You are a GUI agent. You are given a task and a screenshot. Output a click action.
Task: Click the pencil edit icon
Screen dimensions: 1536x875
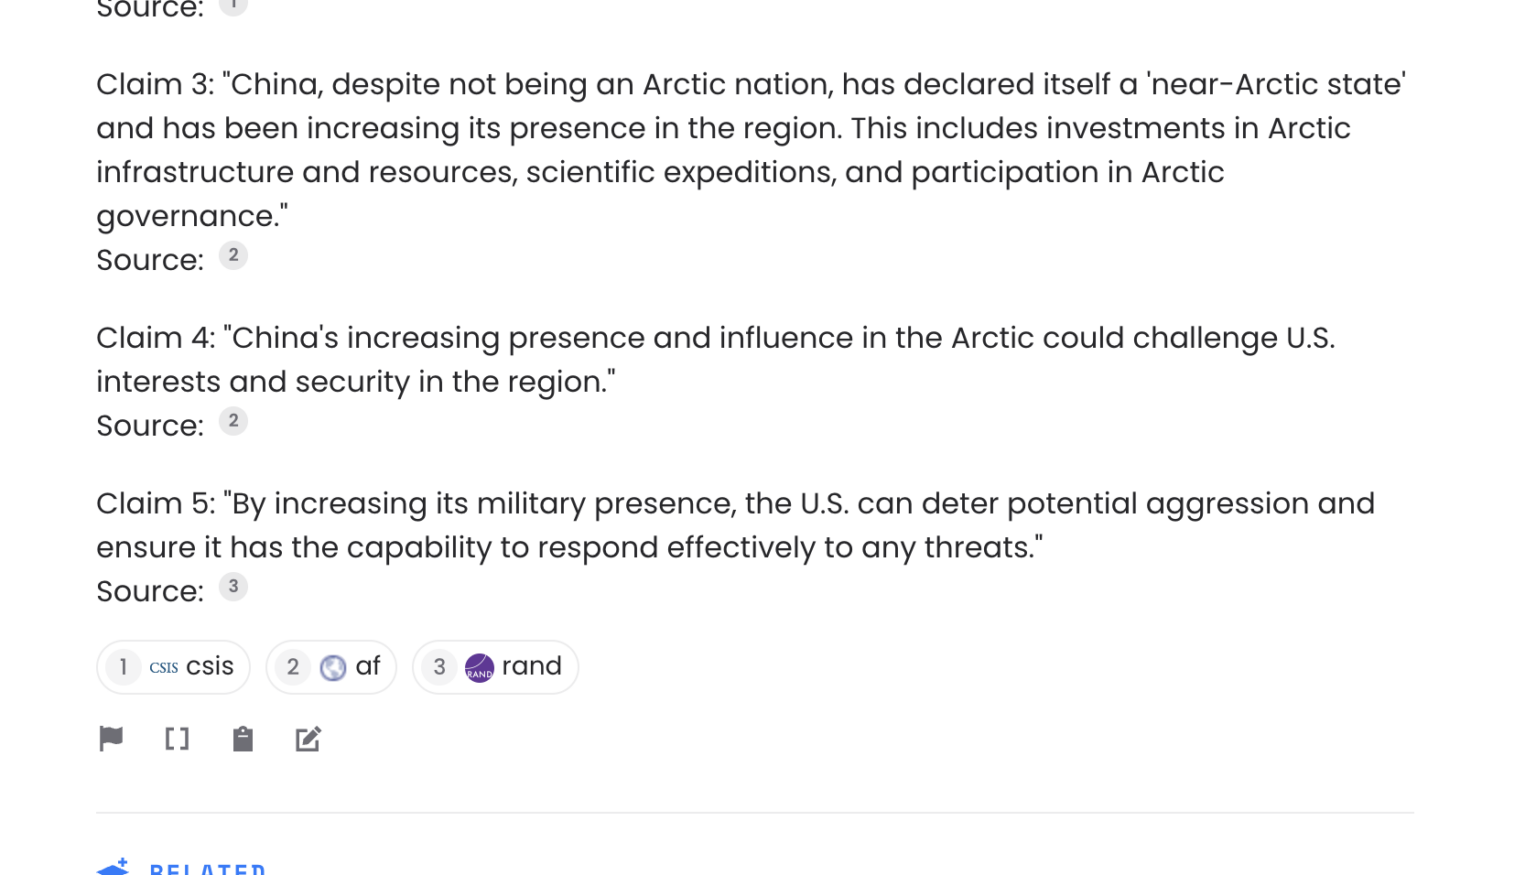[x=308, y=739]
